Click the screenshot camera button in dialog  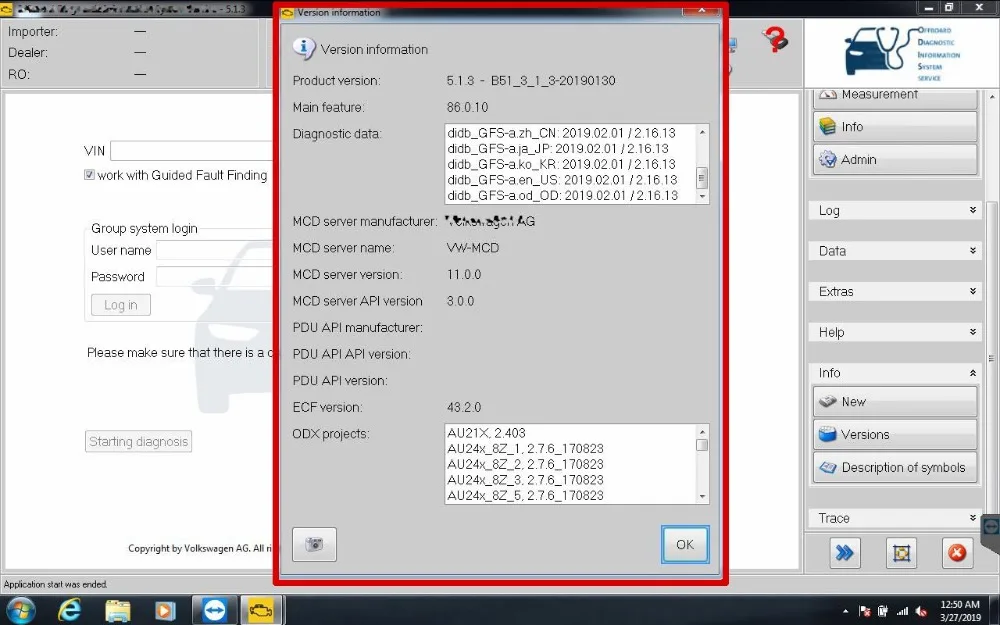point(314,544)
